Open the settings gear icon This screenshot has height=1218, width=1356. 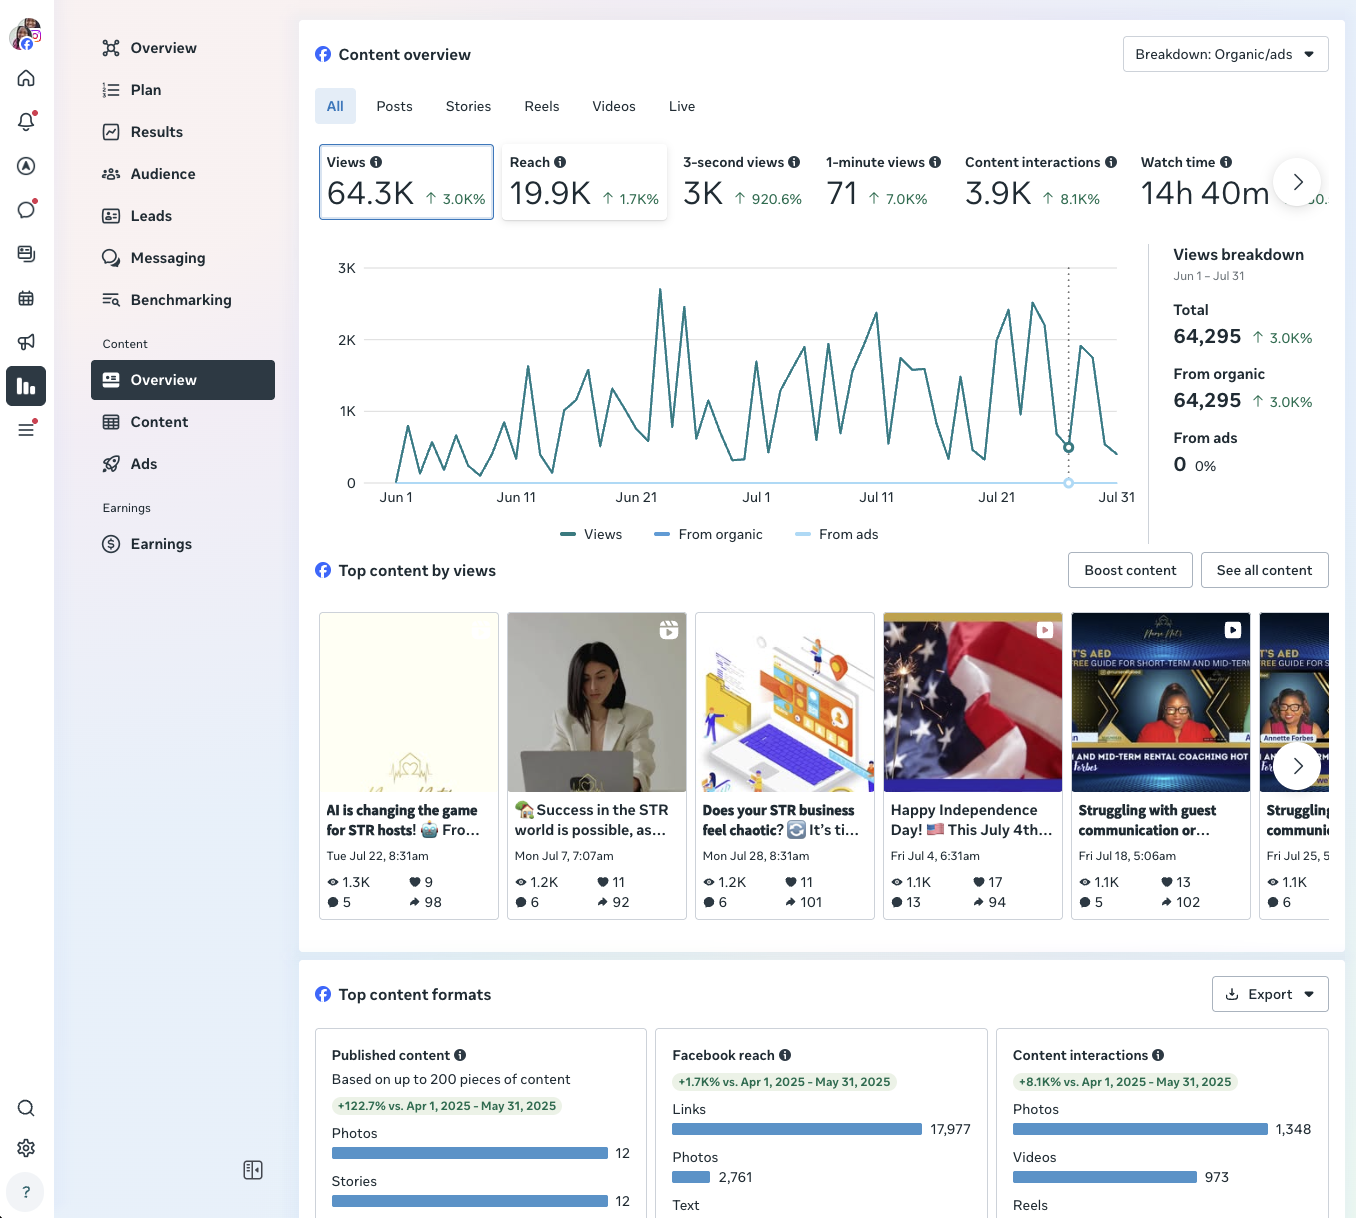tap(26, 1148)
